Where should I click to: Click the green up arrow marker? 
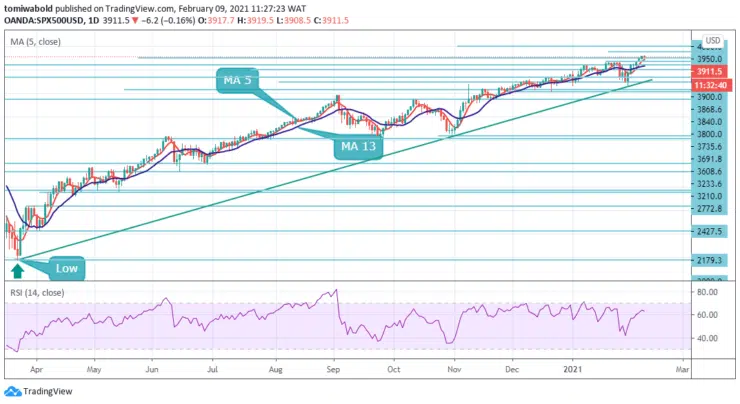tap(17, 267)
